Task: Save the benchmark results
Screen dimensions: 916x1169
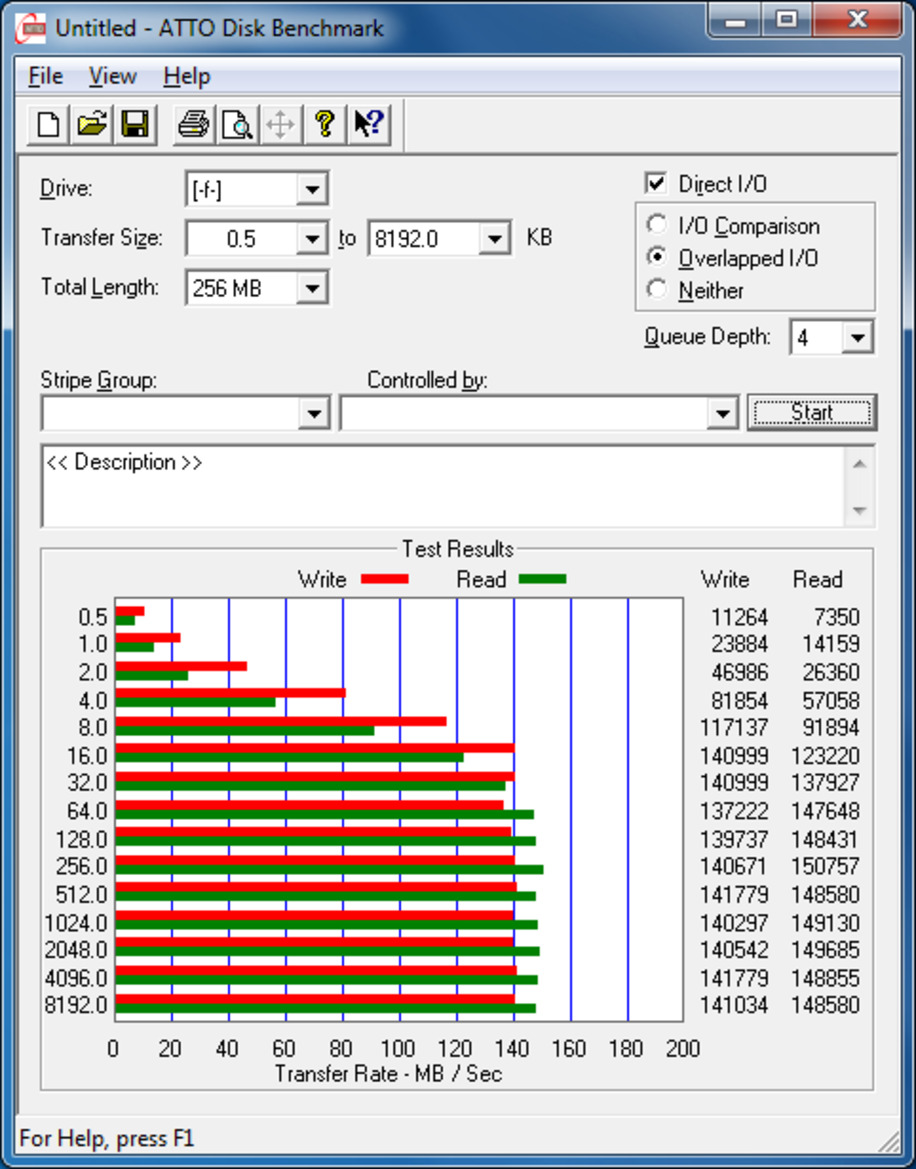Action: tap(135, 124)
